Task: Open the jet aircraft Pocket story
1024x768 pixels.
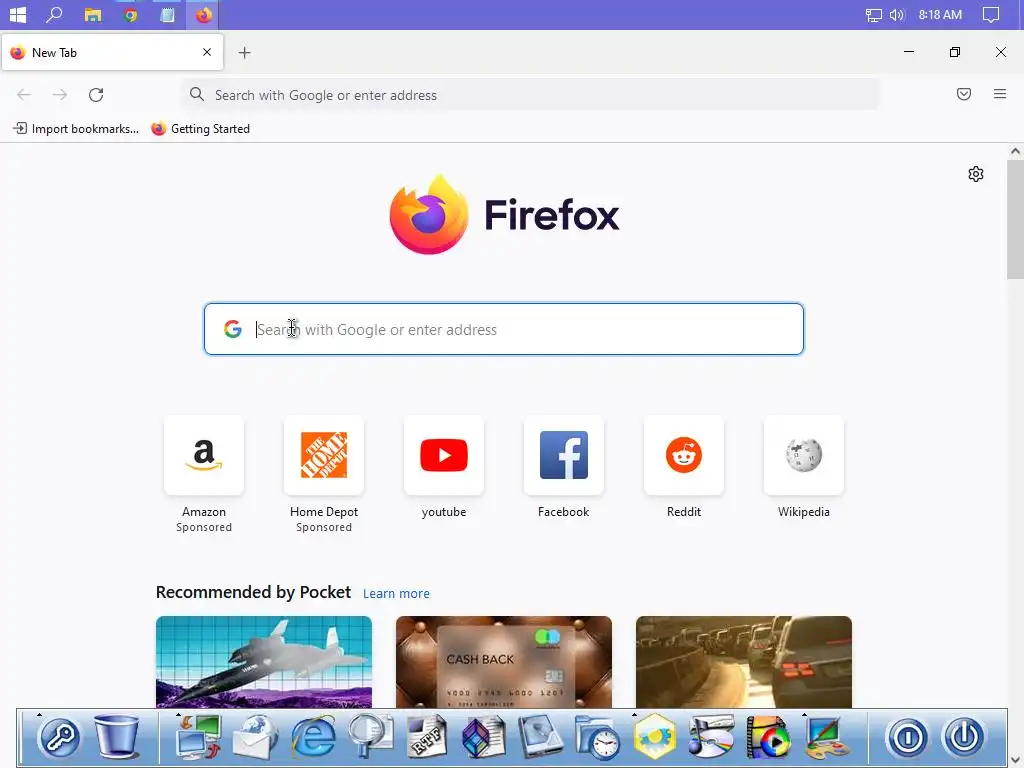Action: (x=264, y=662)
